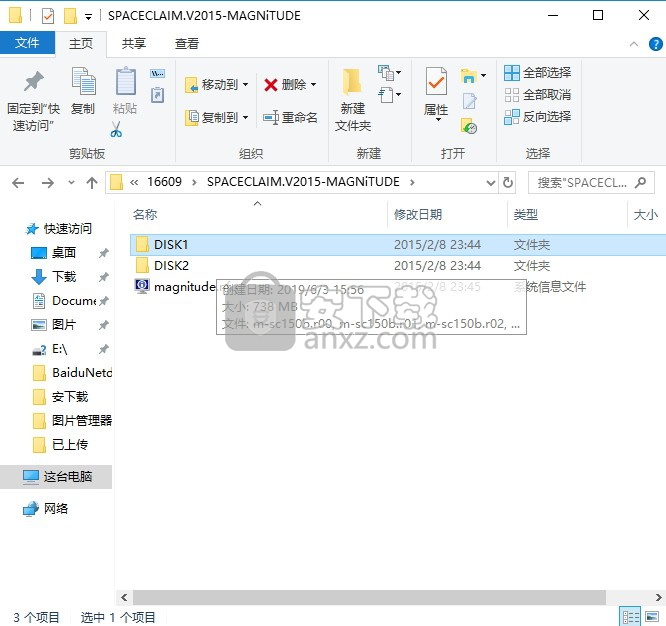Expand Properties dropdown arrow under 属性

[438, 120]
